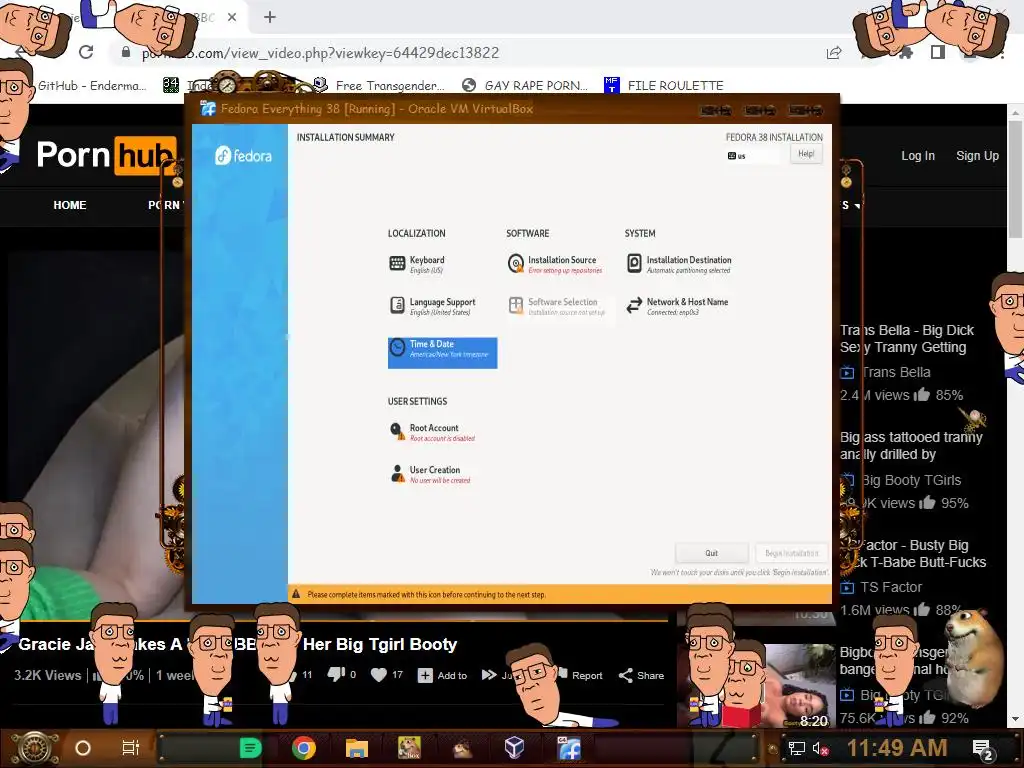Click the 11:49 AM taskbar clock
This screenshot has width=1024, height=768.
click(x=897, y=748)
